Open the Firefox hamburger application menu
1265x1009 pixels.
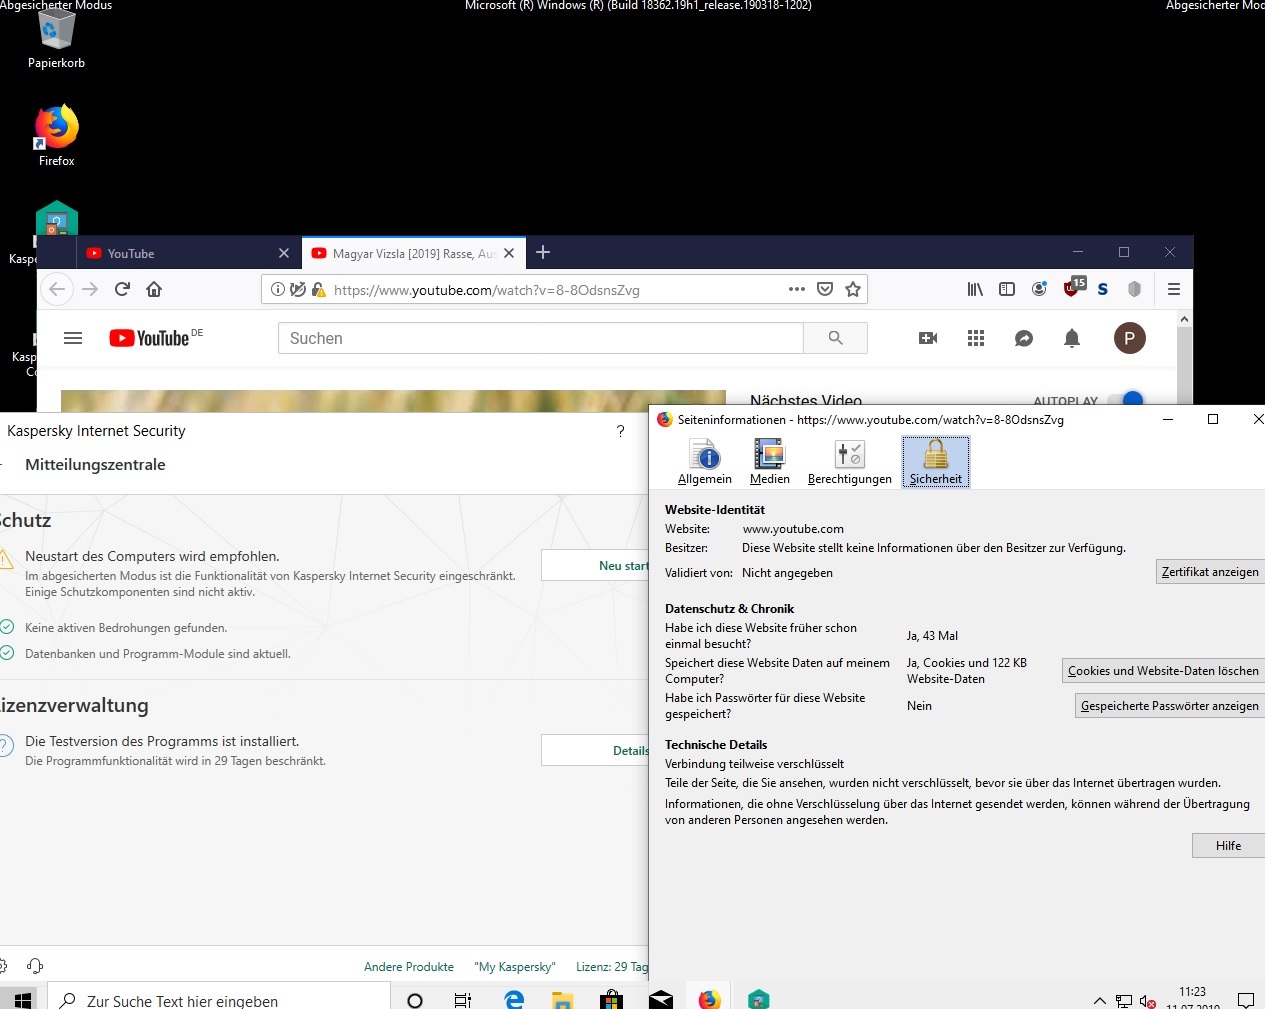pos(1174,289)
